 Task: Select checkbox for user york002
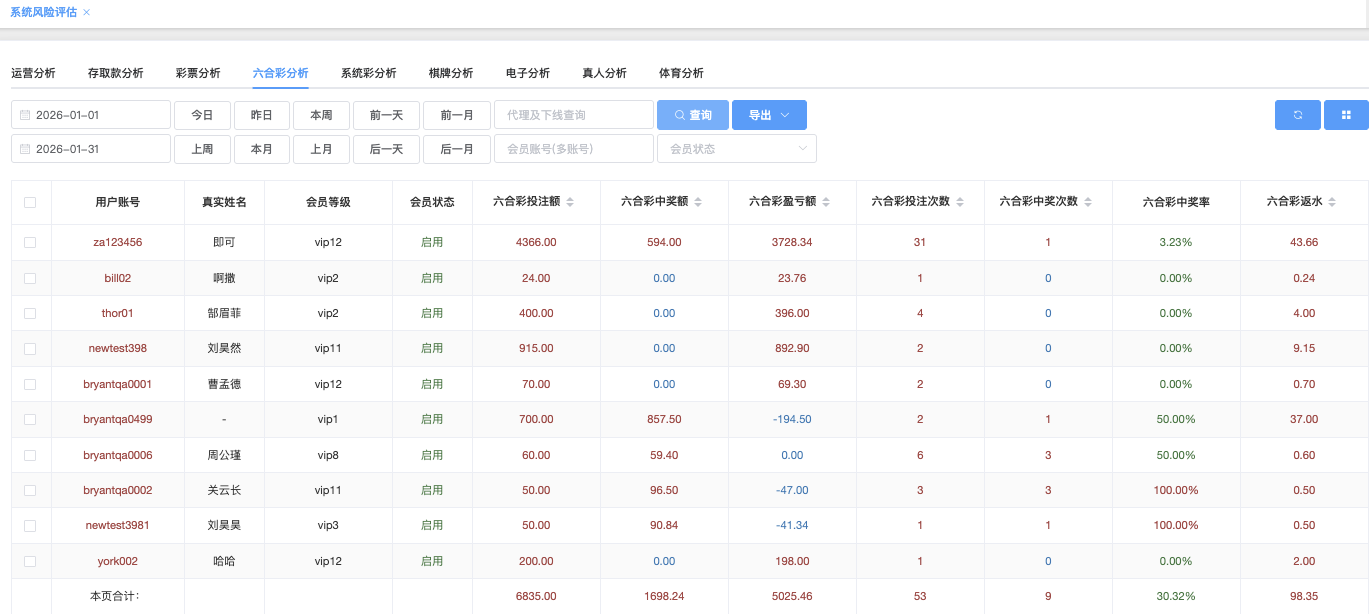30,561
